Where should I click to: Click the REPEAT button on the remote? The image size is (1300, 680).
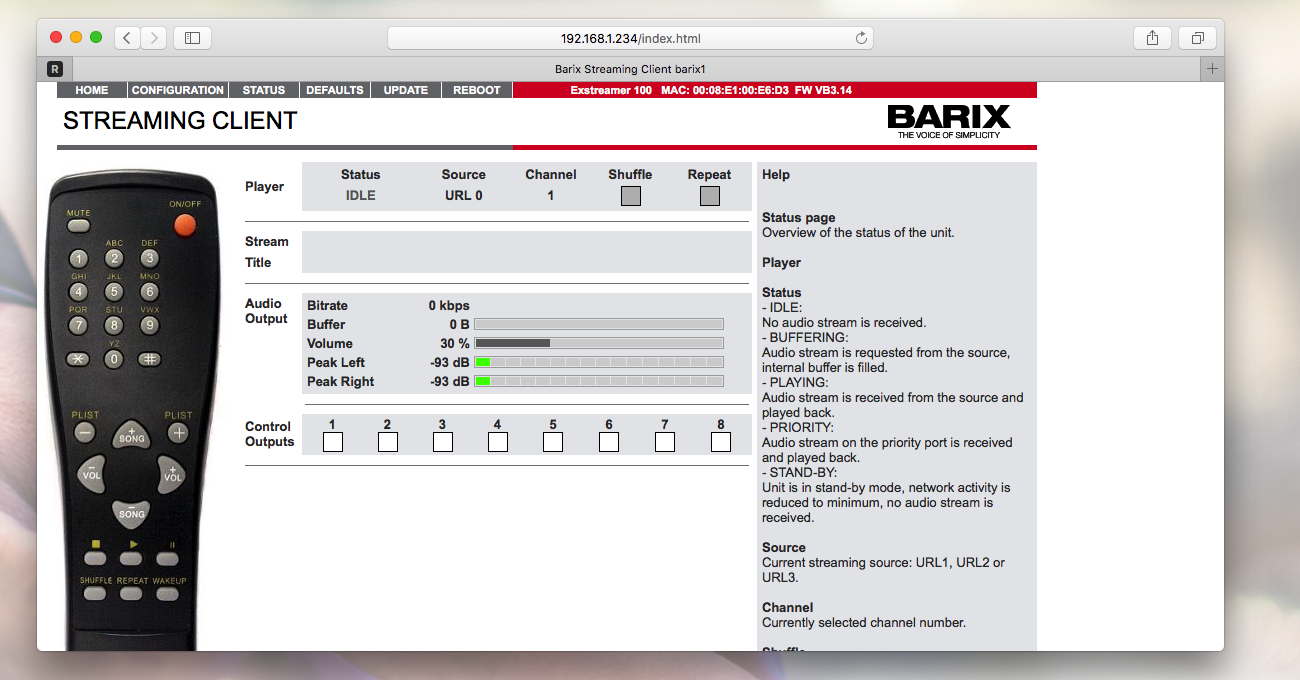pyautogui.click(x=131, y=593)
